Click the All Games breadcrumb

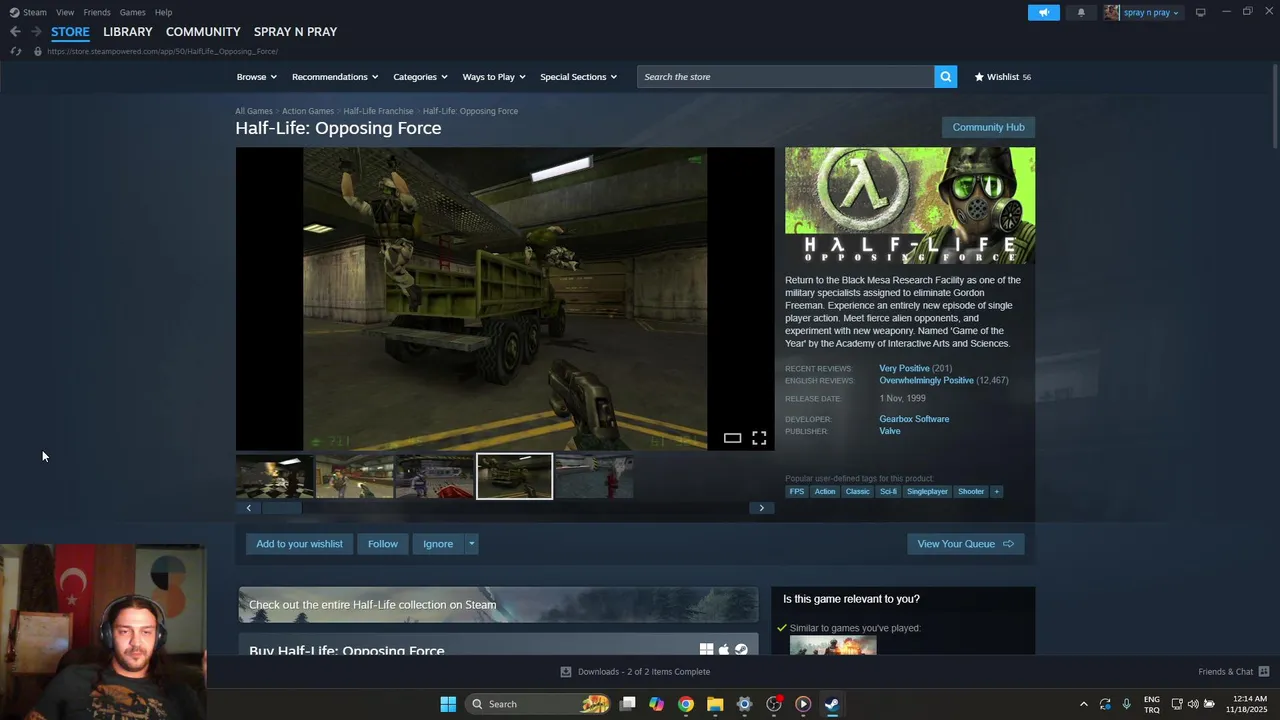point(254,111)
